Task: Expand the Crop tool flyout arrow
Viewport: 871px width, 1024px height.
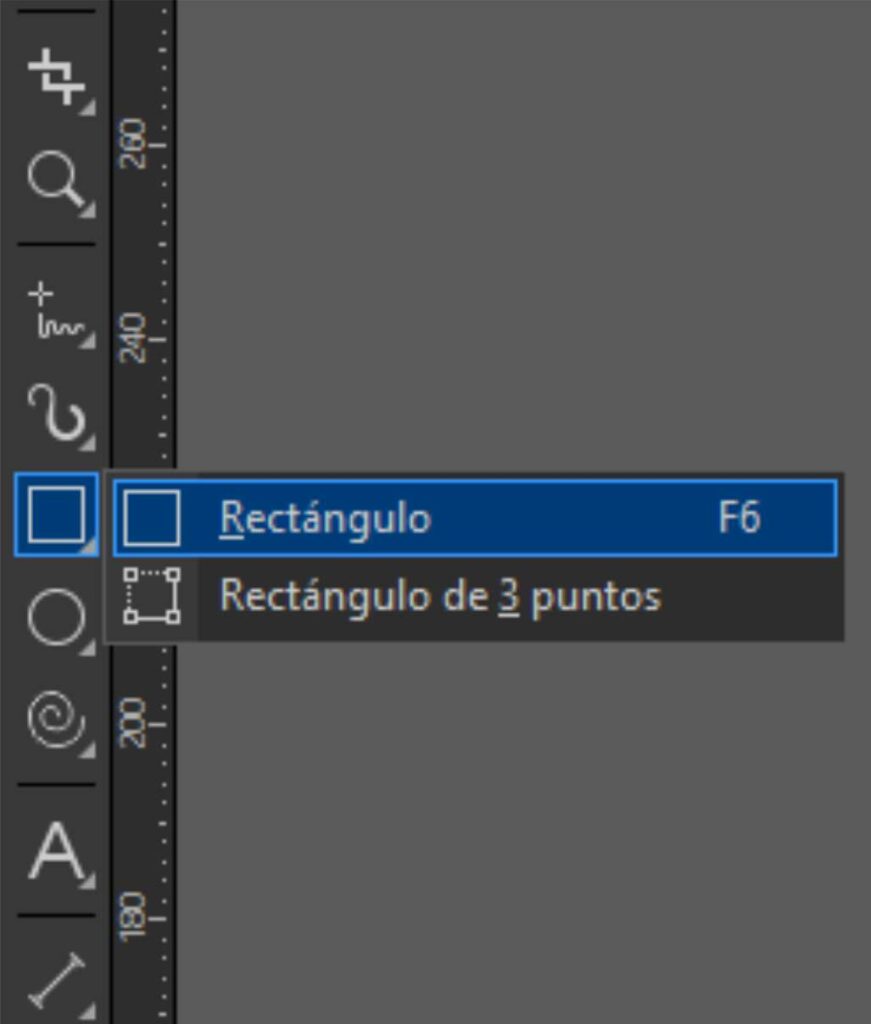Action: (x=88, y=108)
